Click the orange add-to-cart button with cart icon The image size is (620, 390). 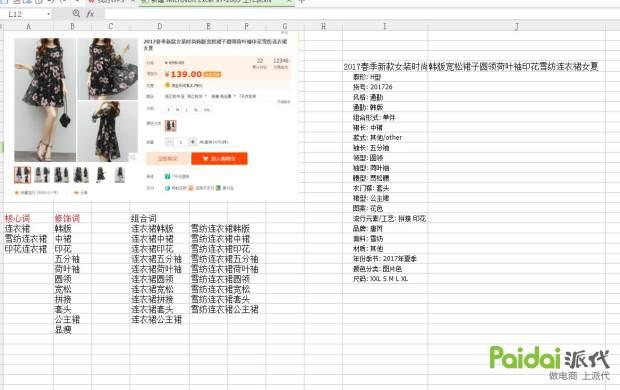[219, 159]
